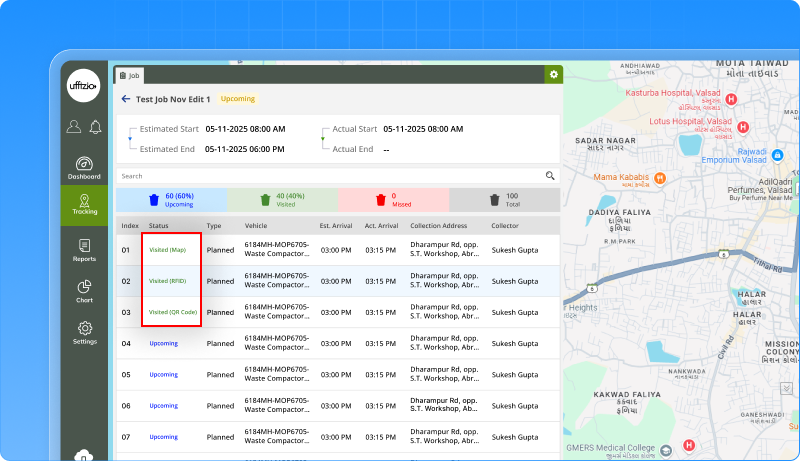This screenshot has width=800, height=461.
Task: Filter by Missed 0 bin
Action: [393, 199]
